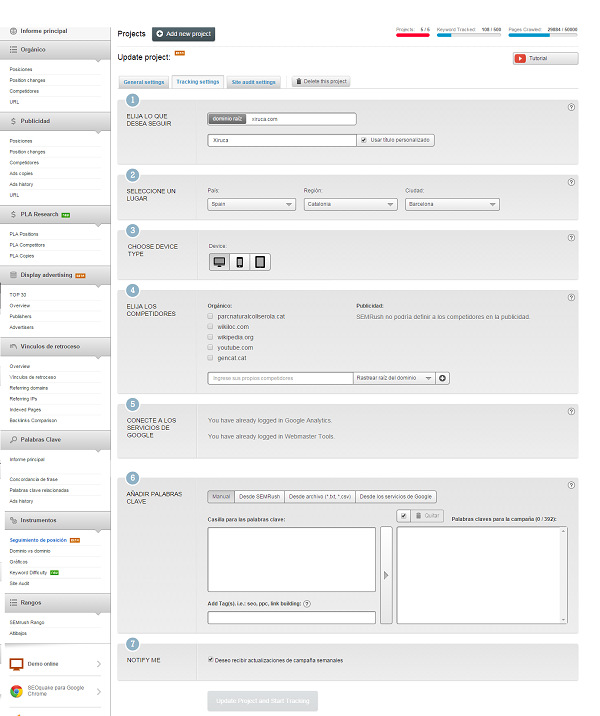Check the parcnaturalcollserola.cat competitor
This screenshot has width=600, height=716.
210,316
